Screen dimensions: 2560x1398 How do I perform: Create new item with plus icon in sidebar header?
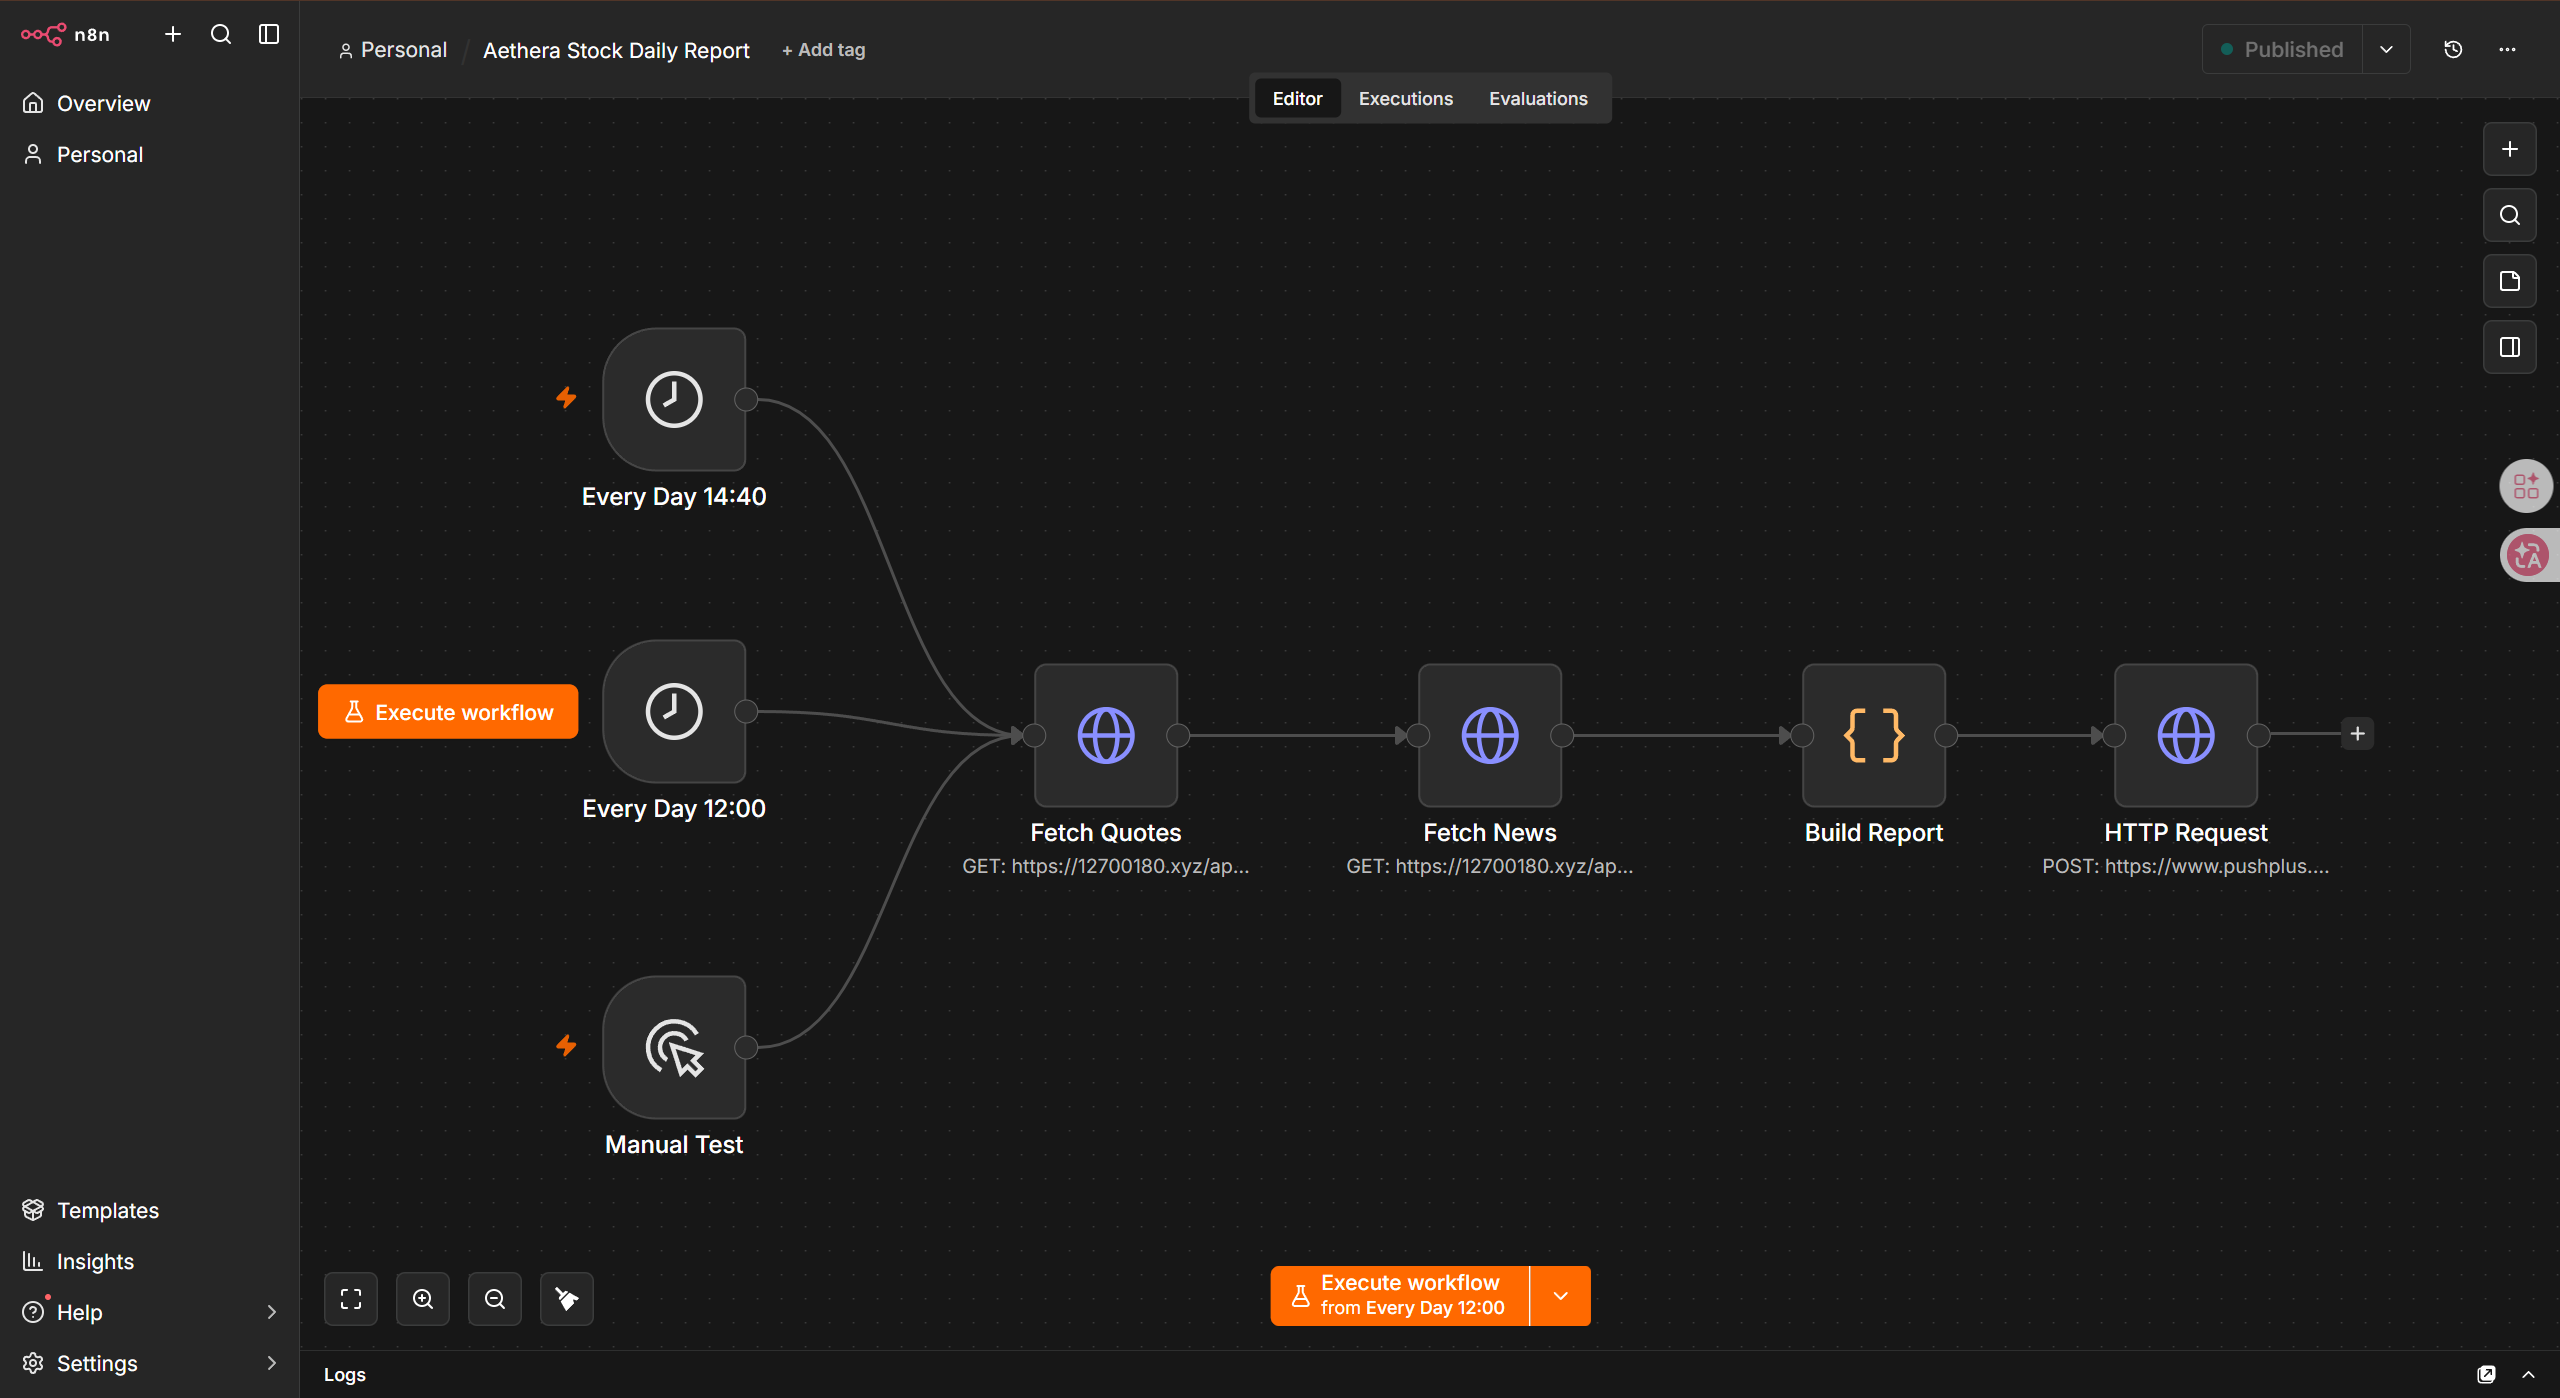pyautogui.click(x=173, y=34)
